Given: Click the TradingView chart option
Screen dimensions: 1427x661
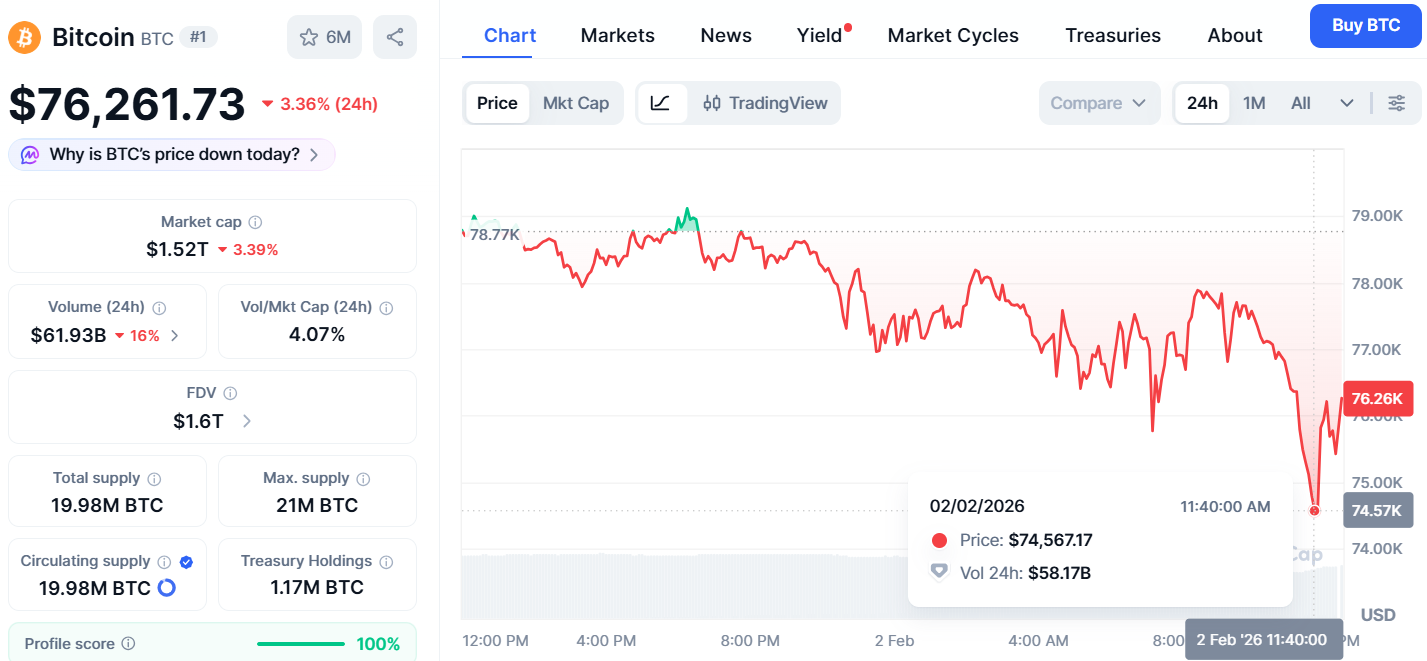Looking at the screenshot, I should pyautogui.click(x=765, y=103).
